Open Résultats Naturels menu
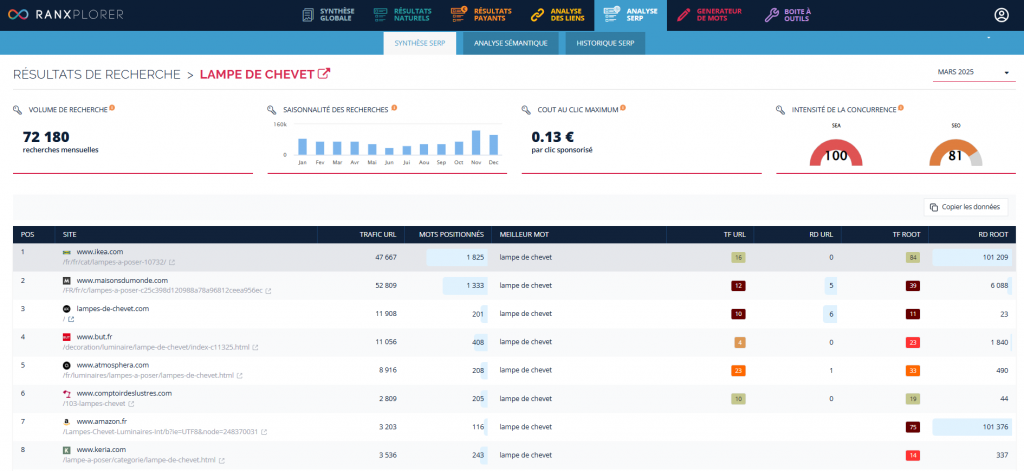Image resolution: width=1024 pixels, height=471 pixels. pyautogui.click(x=402, y=15)
